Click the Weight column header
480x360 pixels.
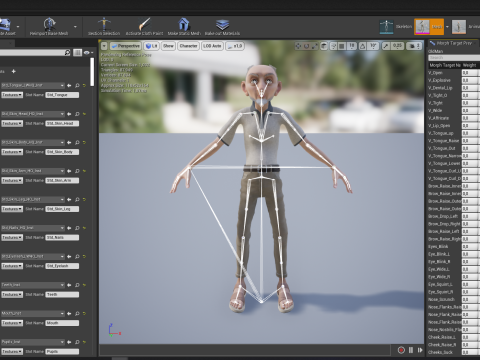(x=470, y=65)
